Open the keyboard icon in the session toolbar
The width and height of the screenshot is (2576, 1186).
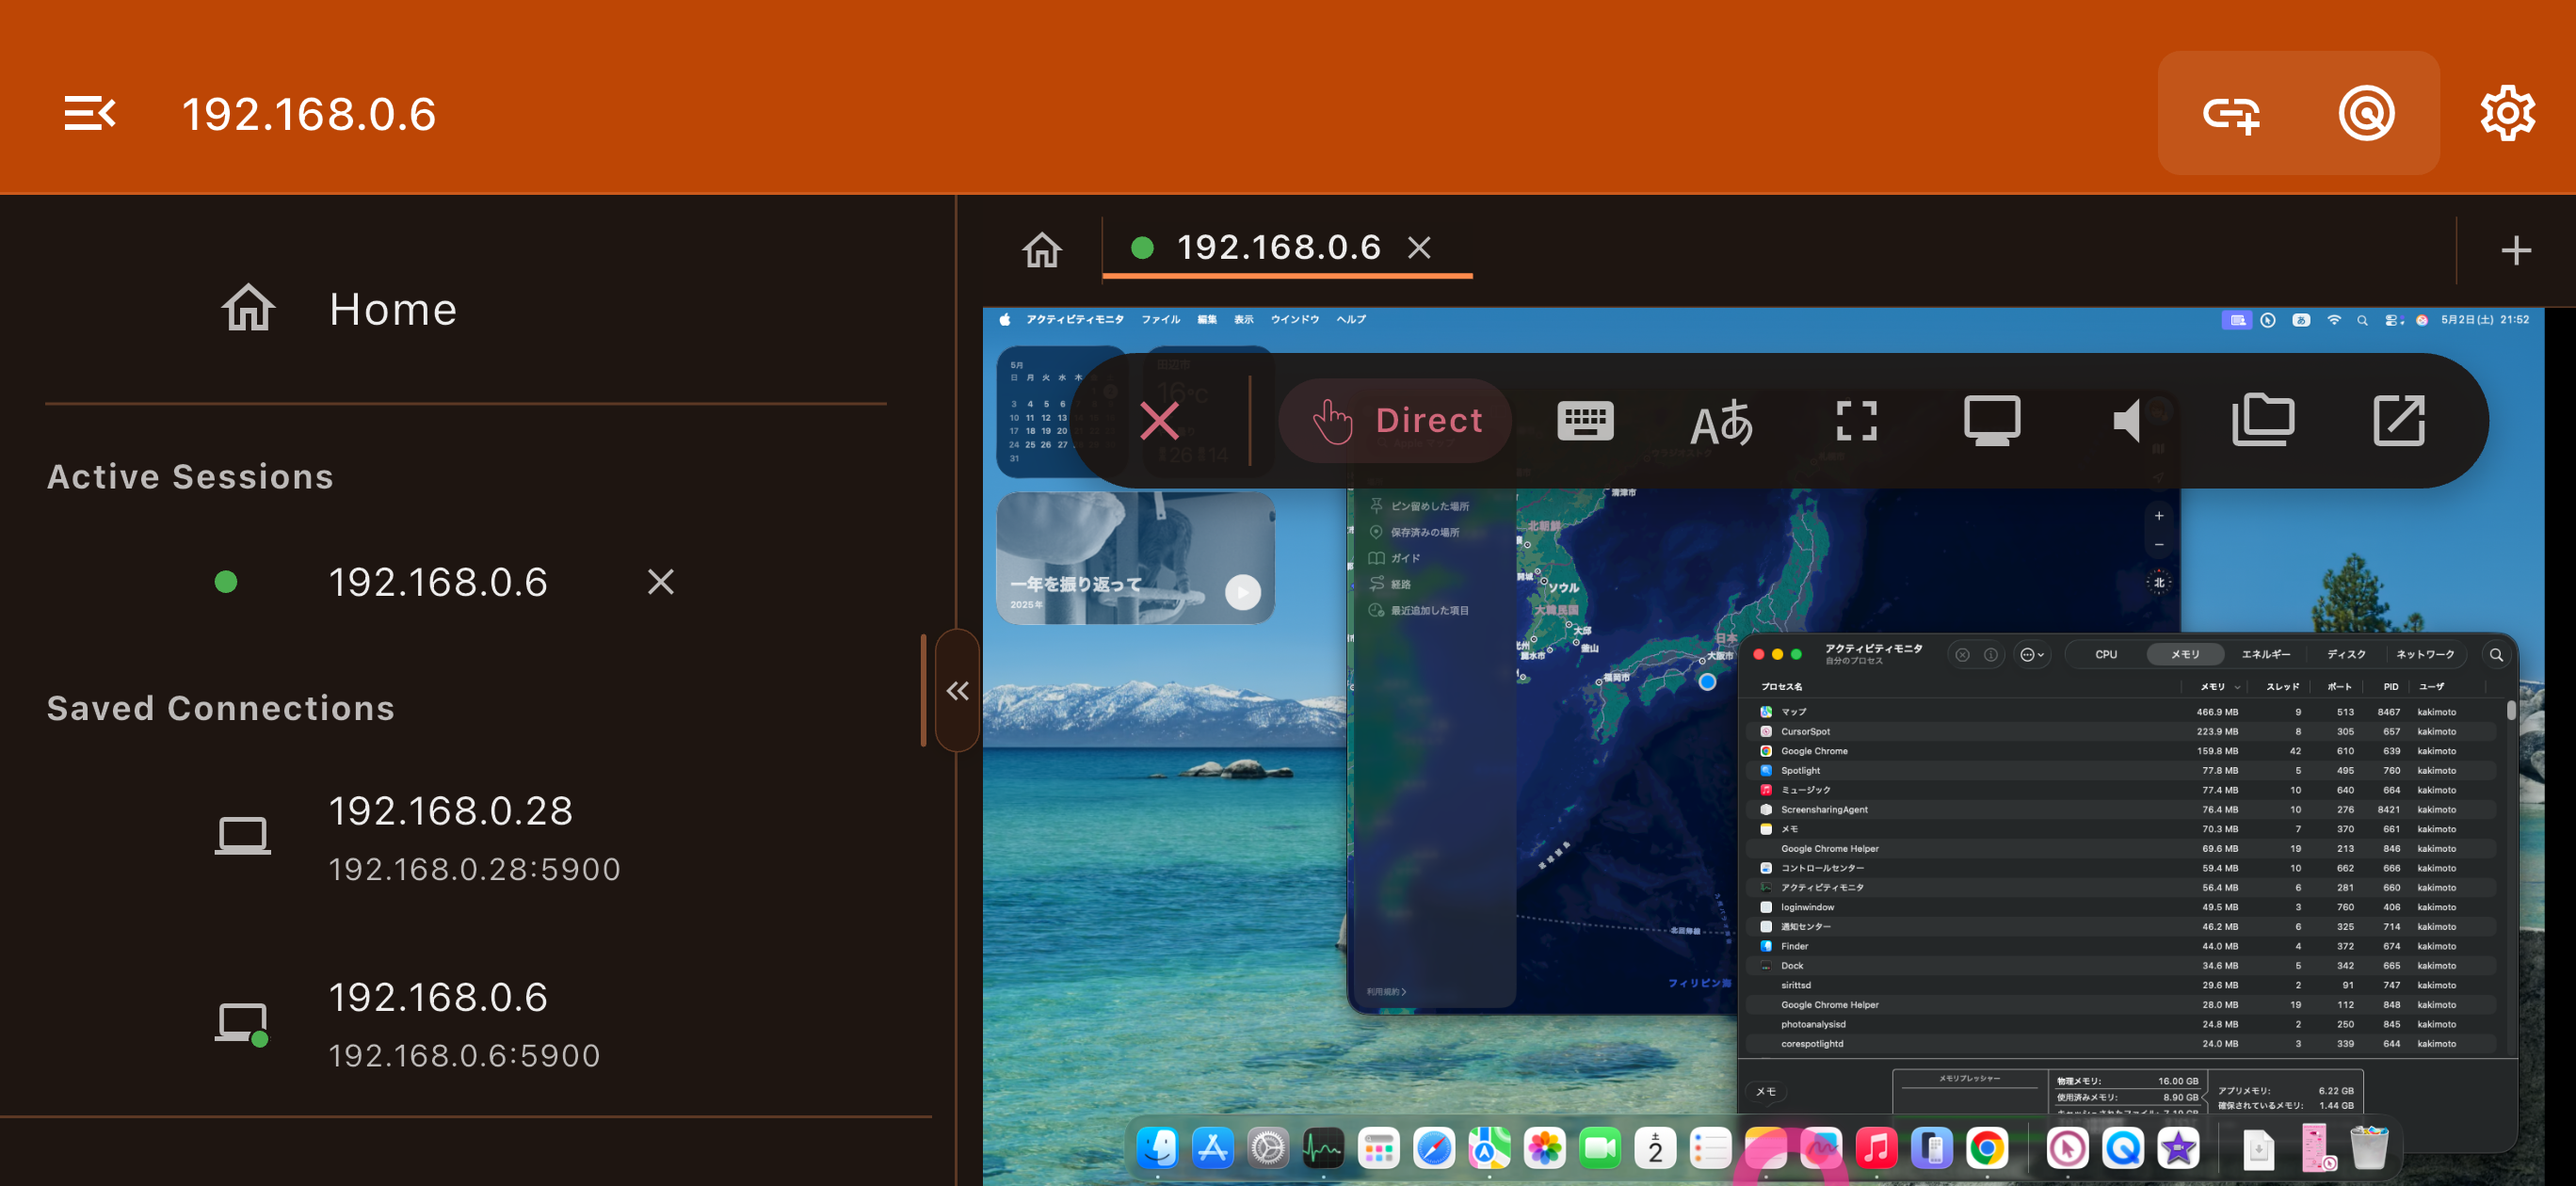tap(1585, 421)
